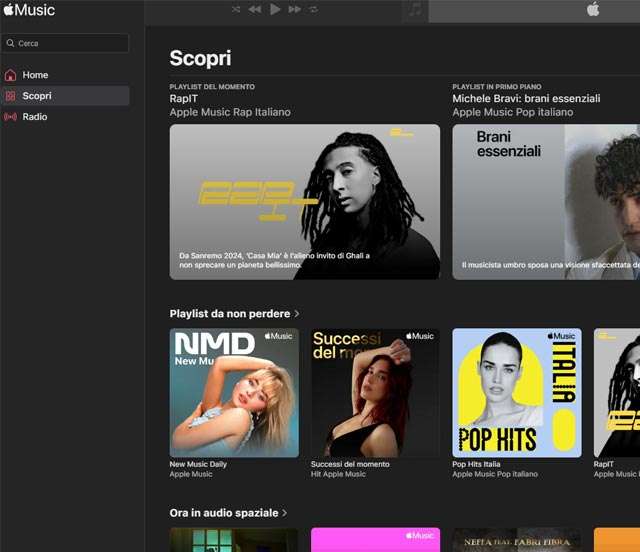Viewport: 640px width, 552px height.
Task: Select Scopri in the sidebar
Action: pos(65,96)
